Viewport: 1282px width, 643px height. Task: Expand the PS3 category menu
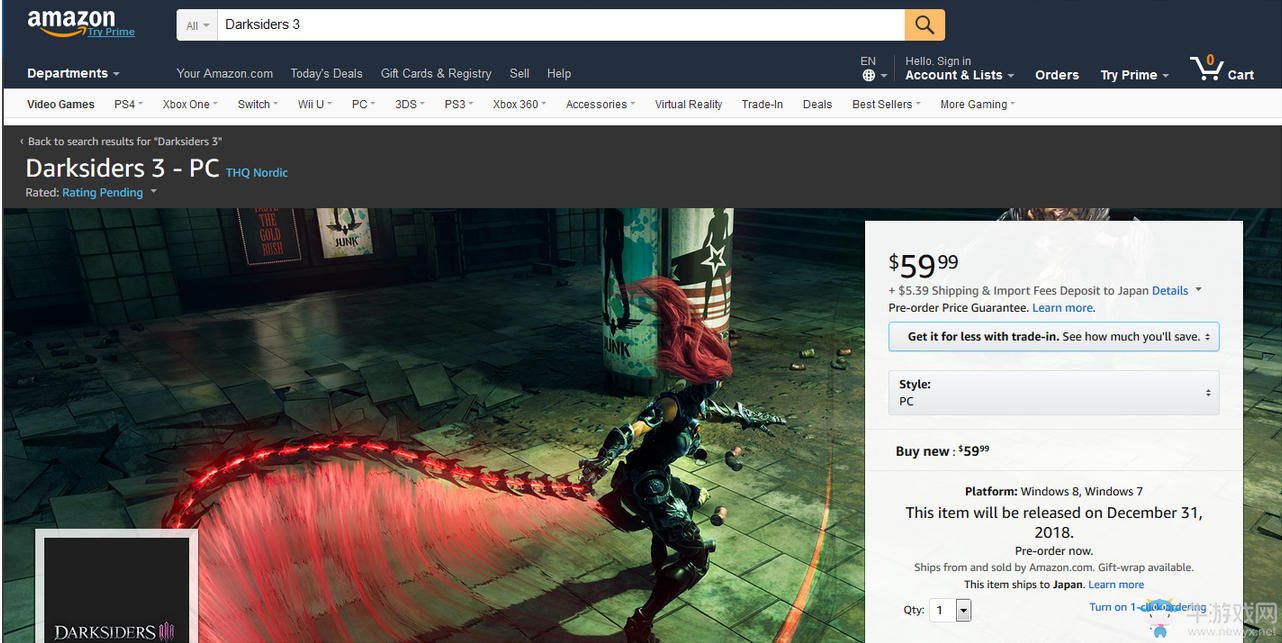tap(459, 104)
